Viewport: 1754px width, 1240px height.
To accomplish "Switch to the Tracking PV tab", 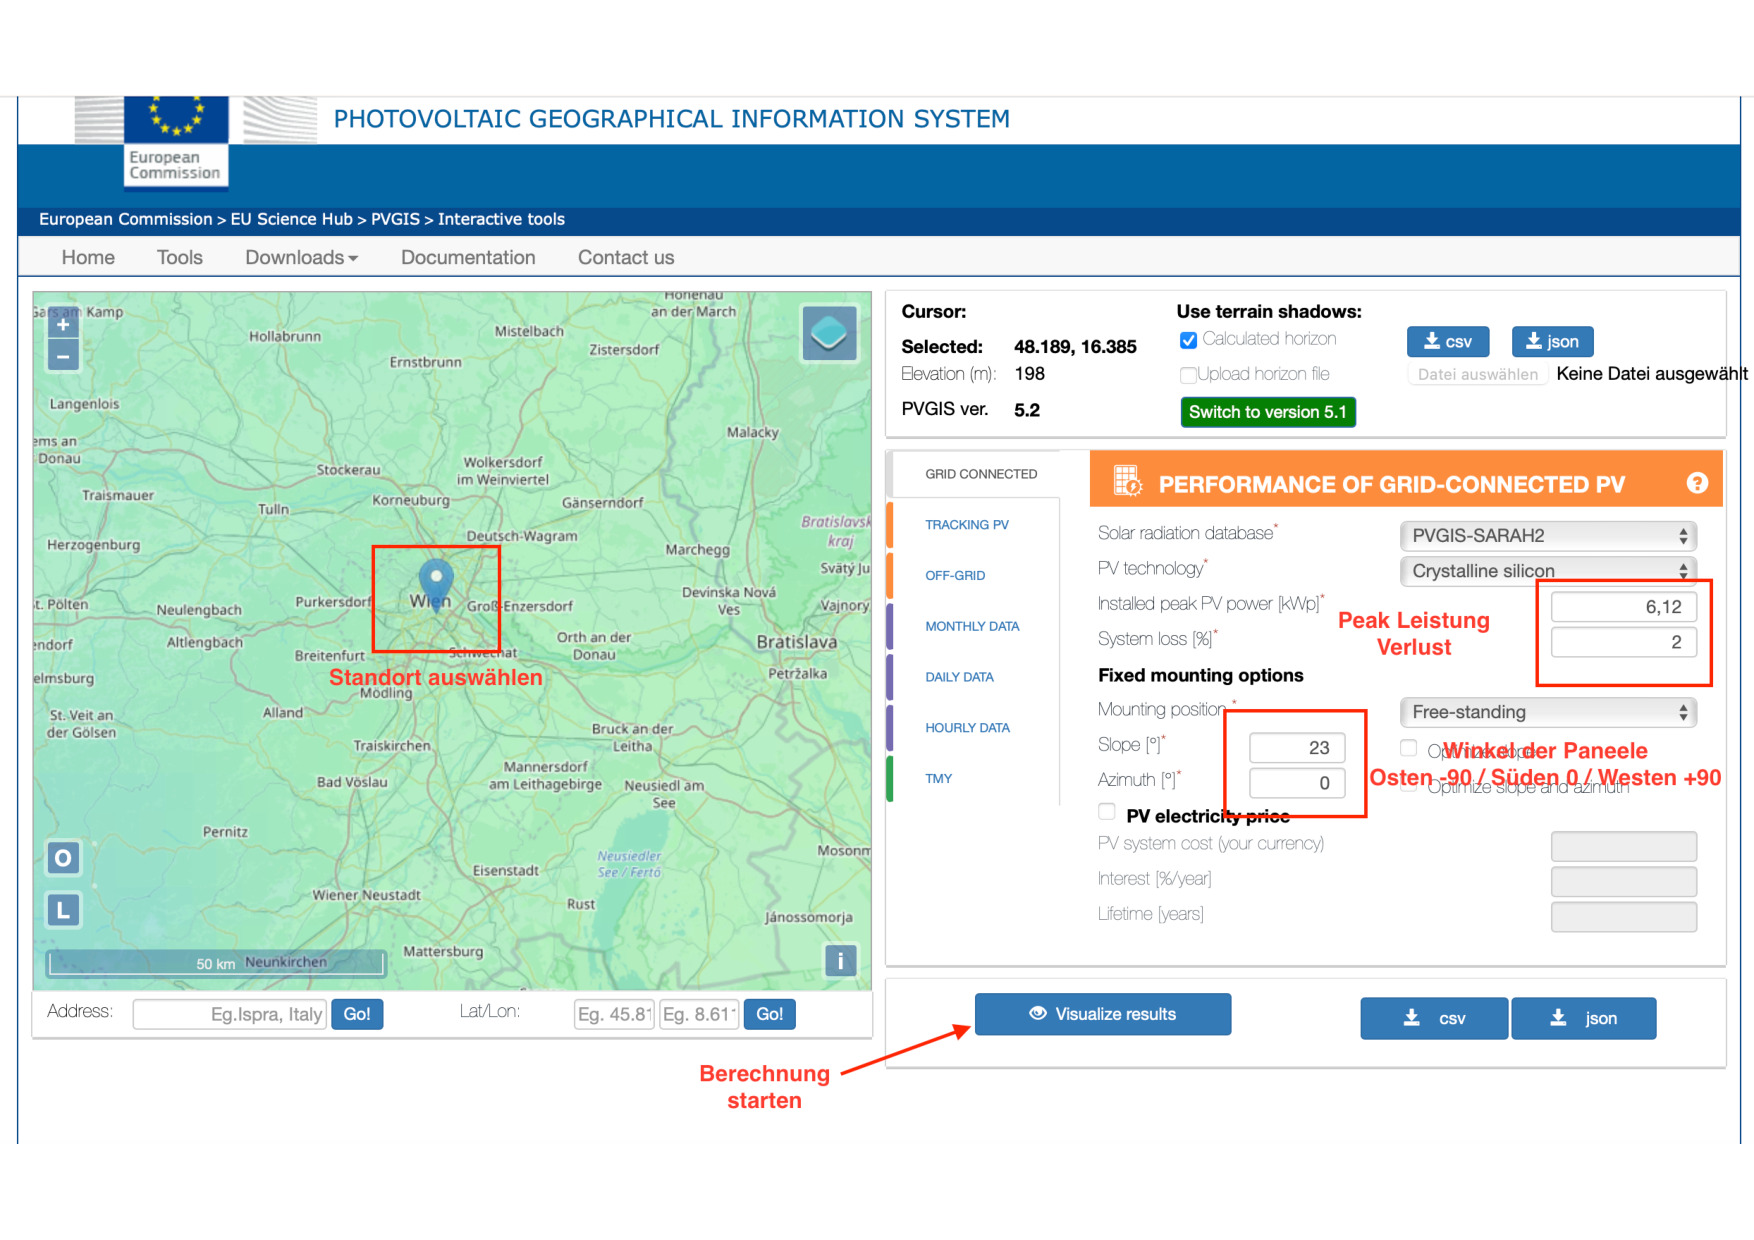I will [x=967, y=525].
